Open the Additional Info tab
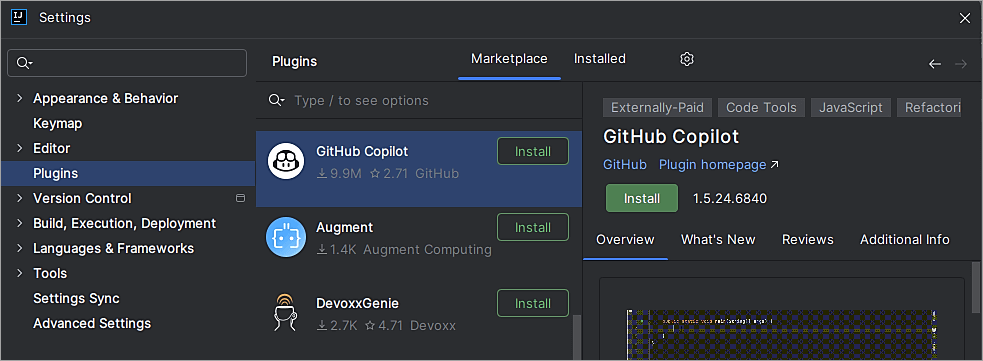Image resolution: width=983 pixels, height=361 pixels. (905, 239)
